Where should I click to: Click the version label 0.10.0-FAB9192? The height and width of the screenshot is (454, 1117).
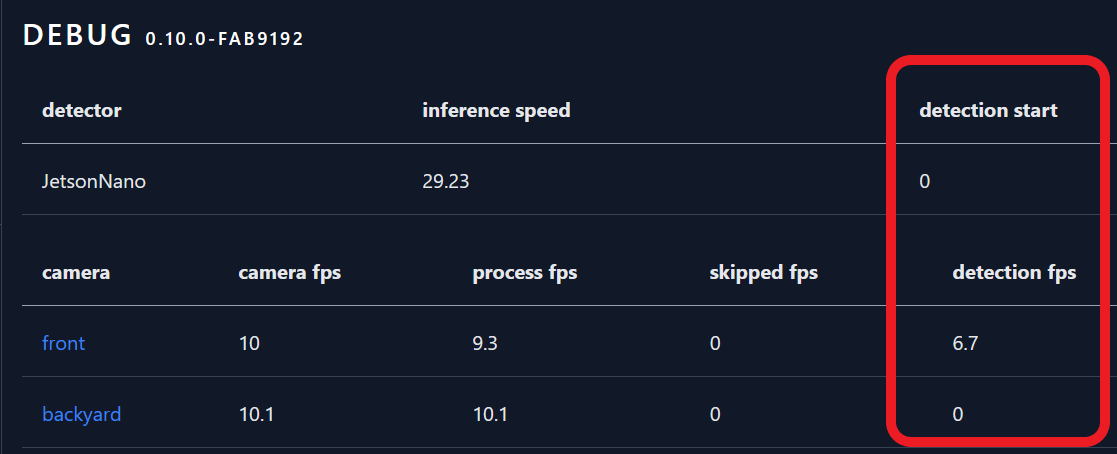[224, 39]
